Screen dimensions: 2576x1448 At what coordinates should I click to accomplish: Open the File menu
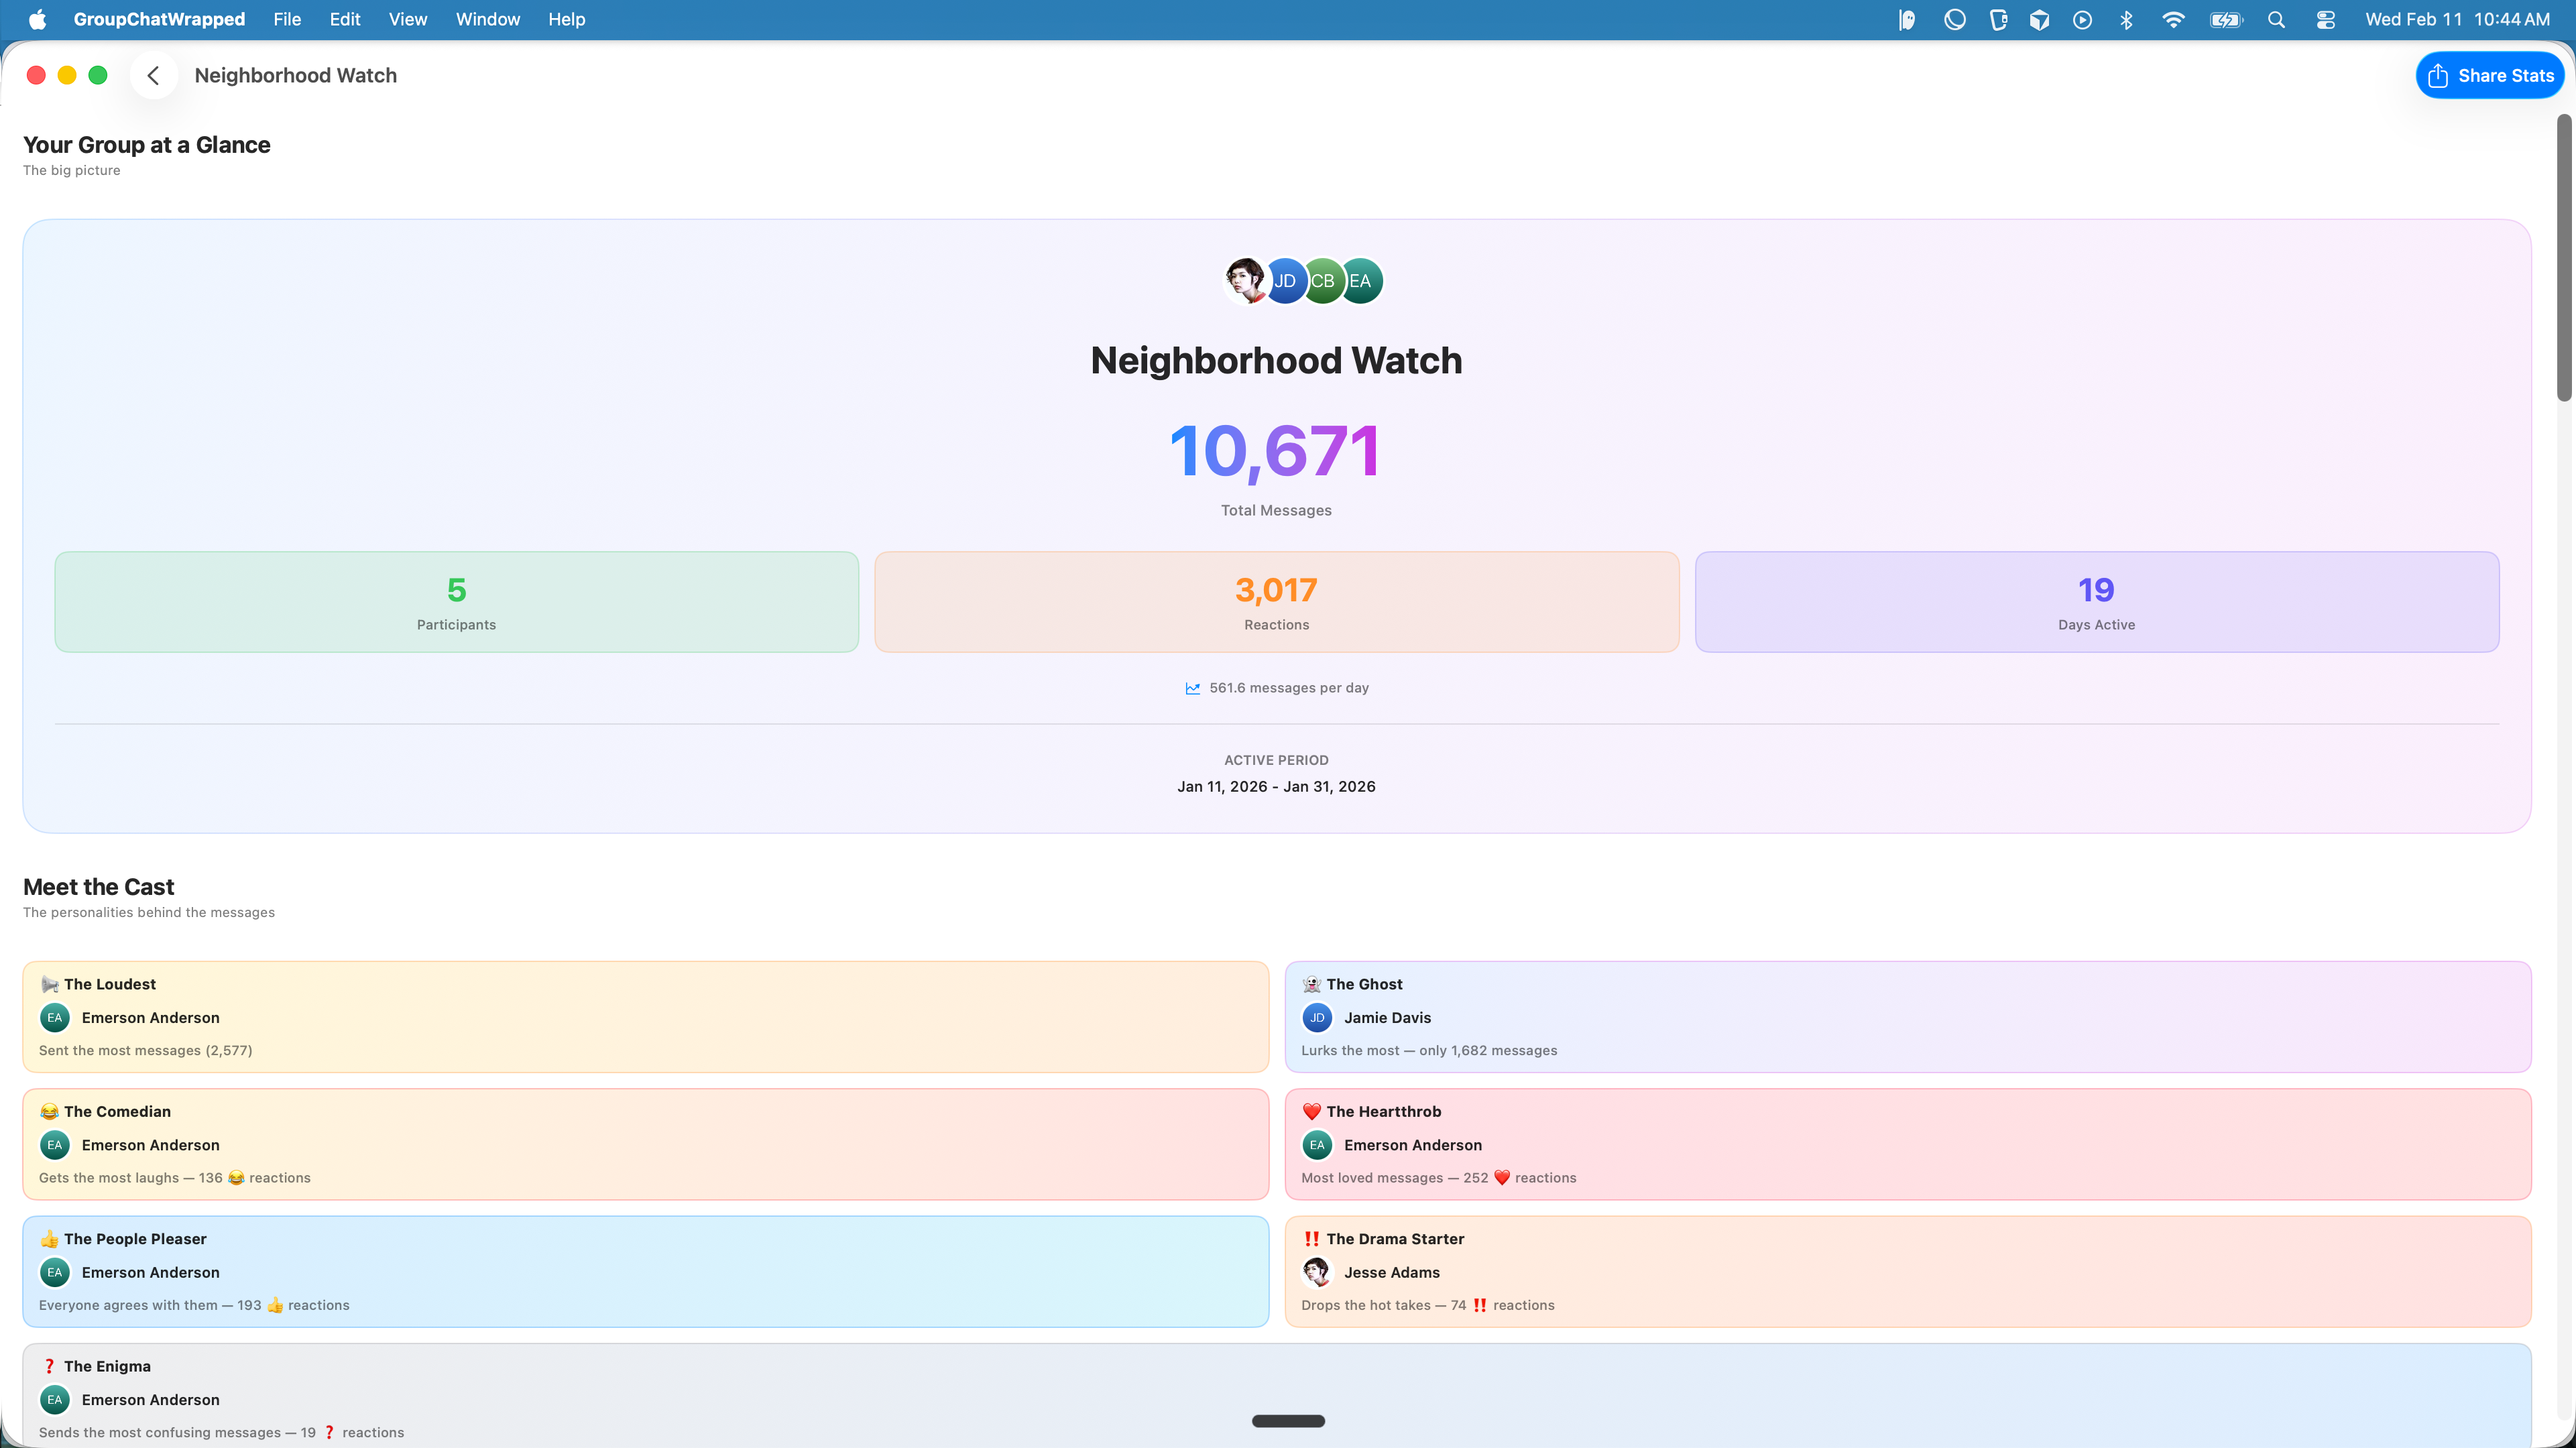[x=287, y=19]
